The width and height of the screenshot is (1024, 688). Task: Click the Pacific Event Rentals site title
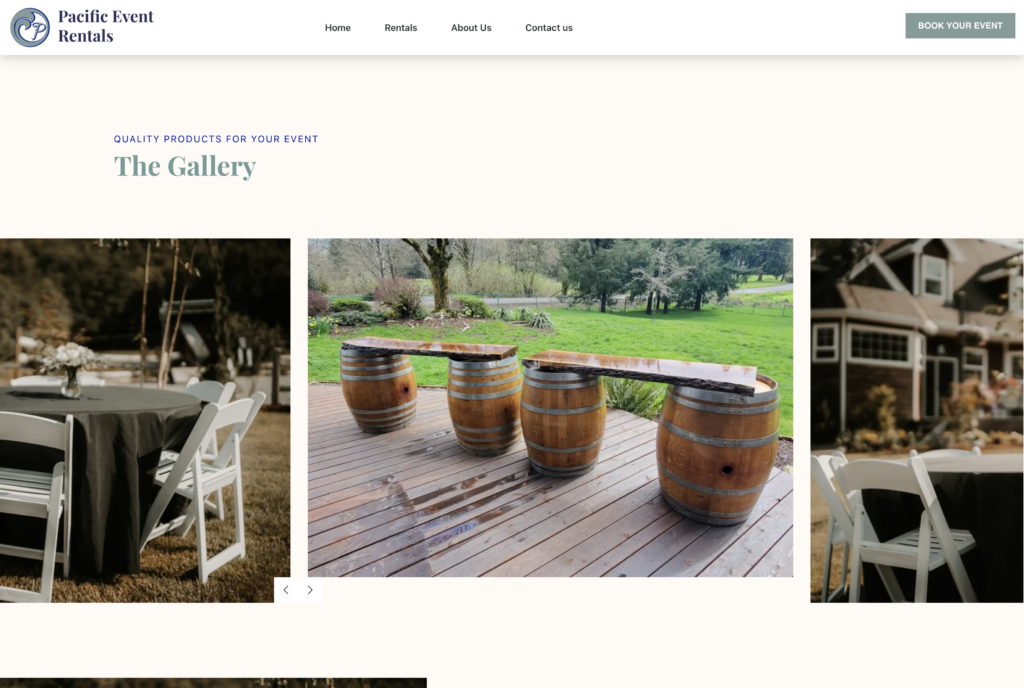(x=106, y=26)
